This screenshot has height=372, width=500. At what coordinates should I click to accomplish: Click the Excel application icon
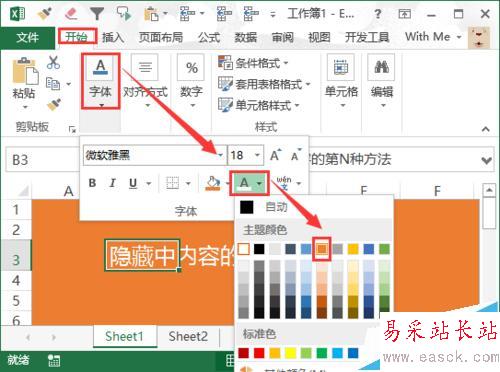click(18, 14)
